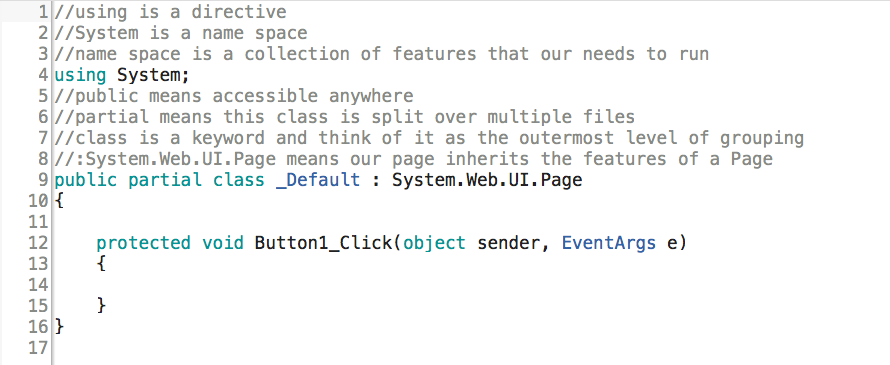Click the 'public' keyword on line 9
Viewport: 890px width, 365px height.
[x=86, y=181]
